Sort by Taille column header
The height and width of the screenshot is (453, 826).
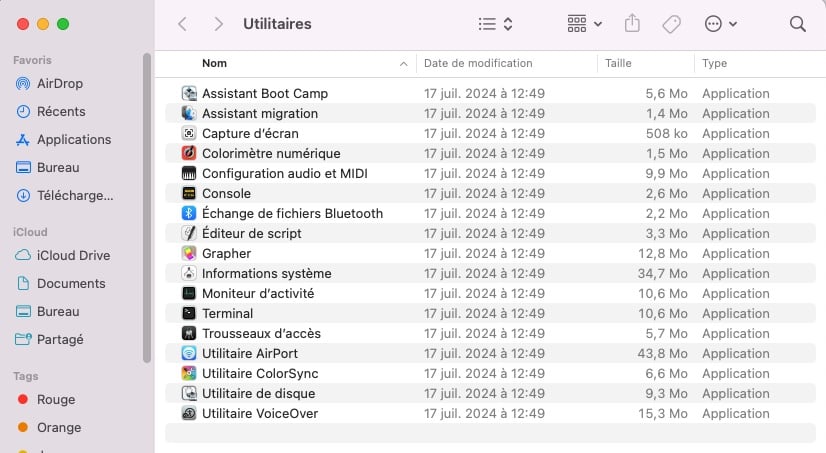pyautogui.click(x=618, y=63)
